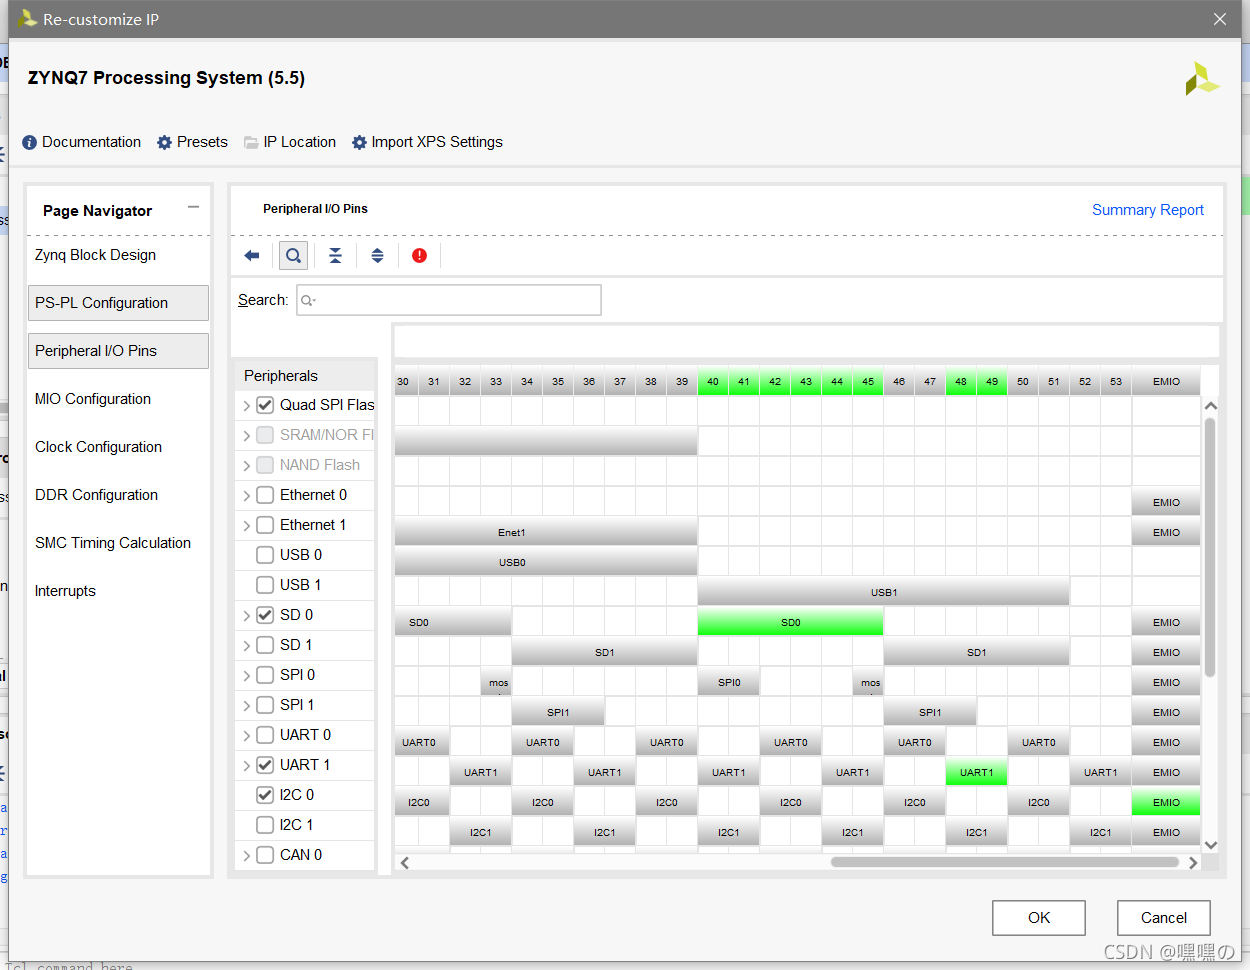Uncheck the UART 1 checkbox
This screenshot has width=1250, height=970.
(x=265, y=765)
